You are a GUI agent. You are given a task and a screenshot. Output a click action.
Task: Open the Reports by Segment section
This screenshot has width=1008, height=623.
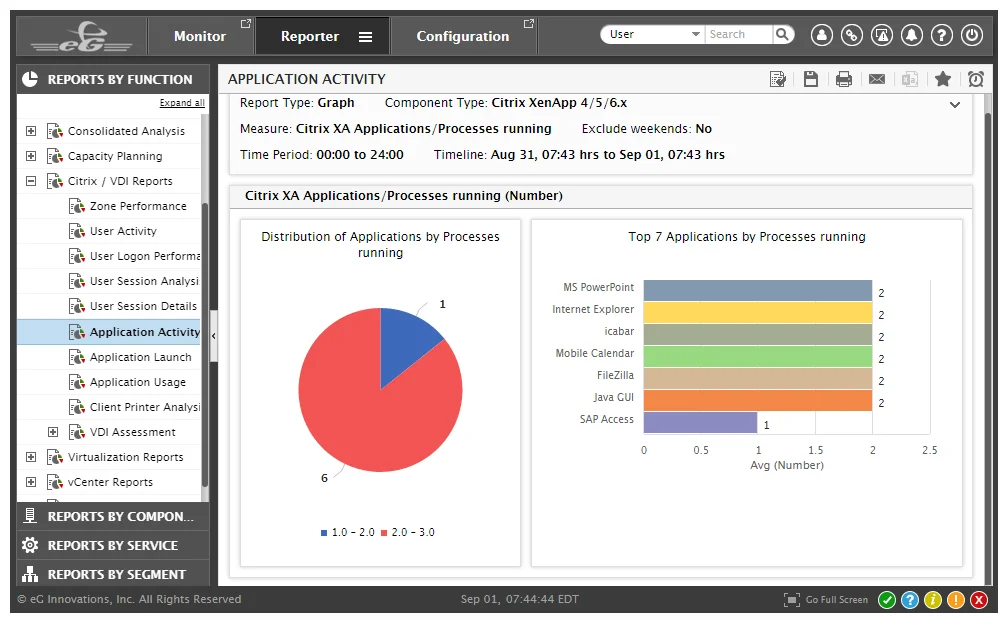point(113,574)
